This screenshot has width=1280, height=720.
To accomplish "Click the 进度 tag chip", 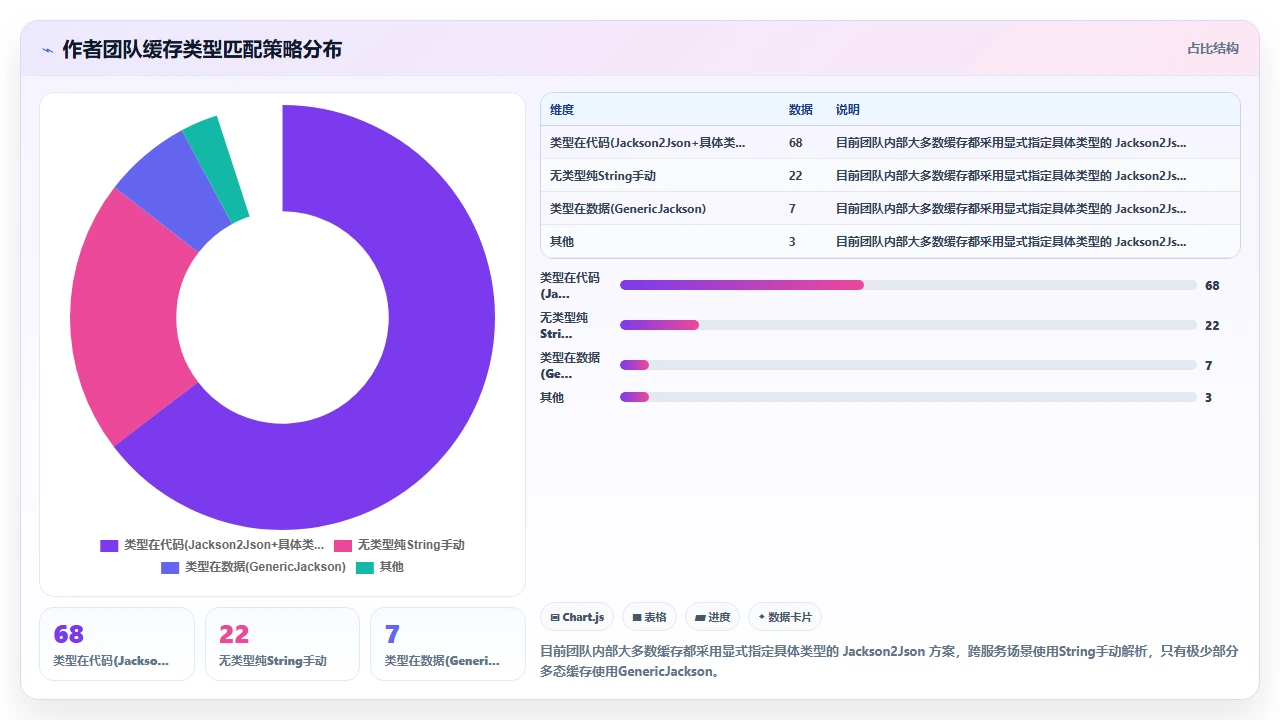I will [x=713, y=617].
